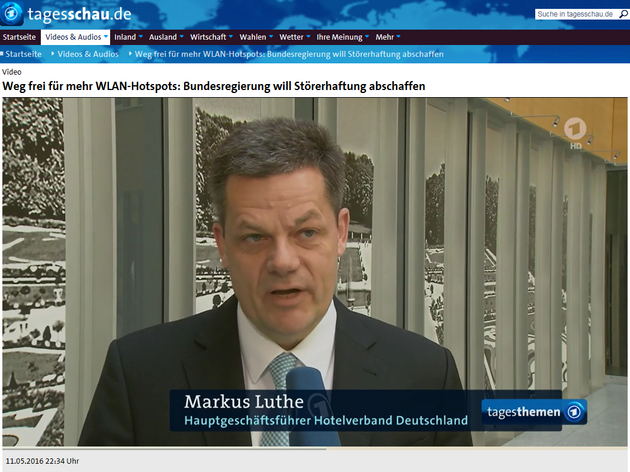Open the Startseite menu item
The width and height of the screenshot is (630, 472).
tap(20, 37)
